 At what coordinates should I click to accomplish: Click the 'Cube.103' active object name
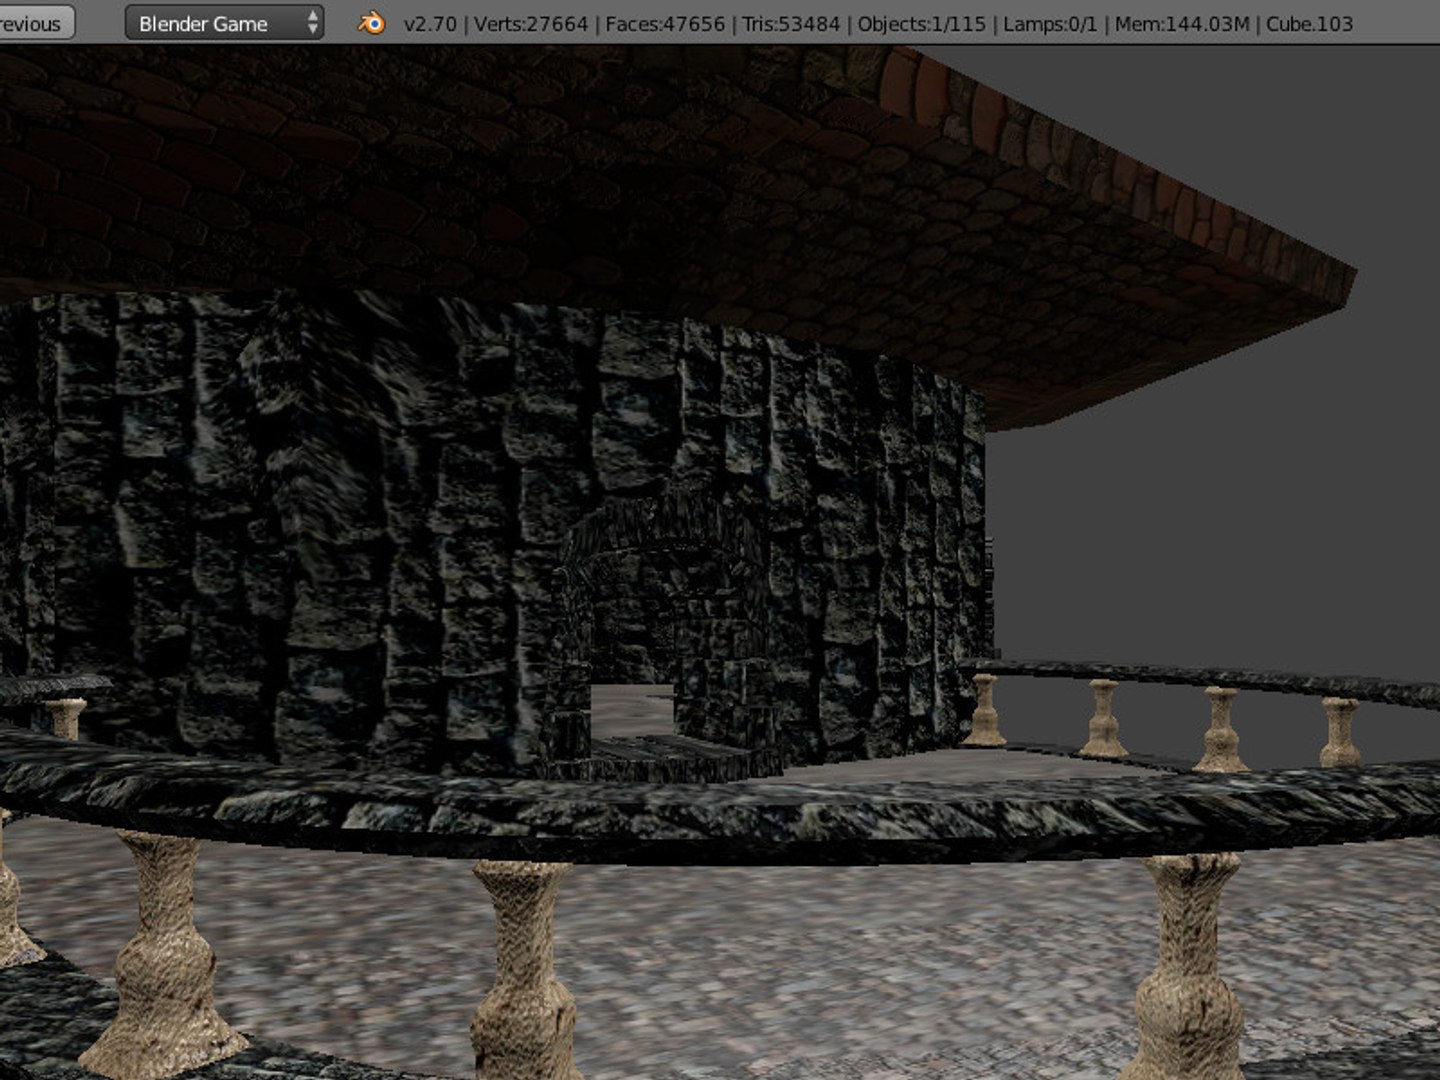pyautogui.click(x=1309, y=24)
